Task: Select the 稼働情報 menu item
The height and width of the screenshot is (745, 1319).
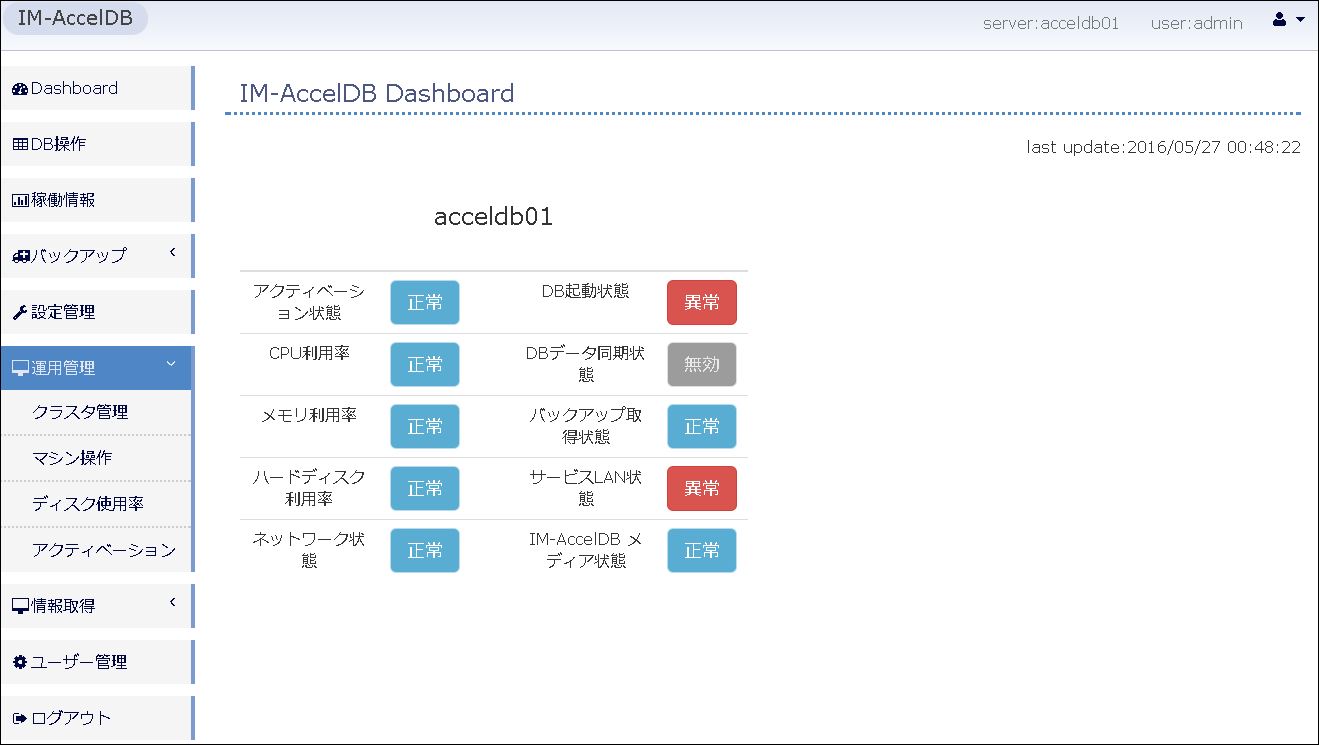Action: pos(96,200)
